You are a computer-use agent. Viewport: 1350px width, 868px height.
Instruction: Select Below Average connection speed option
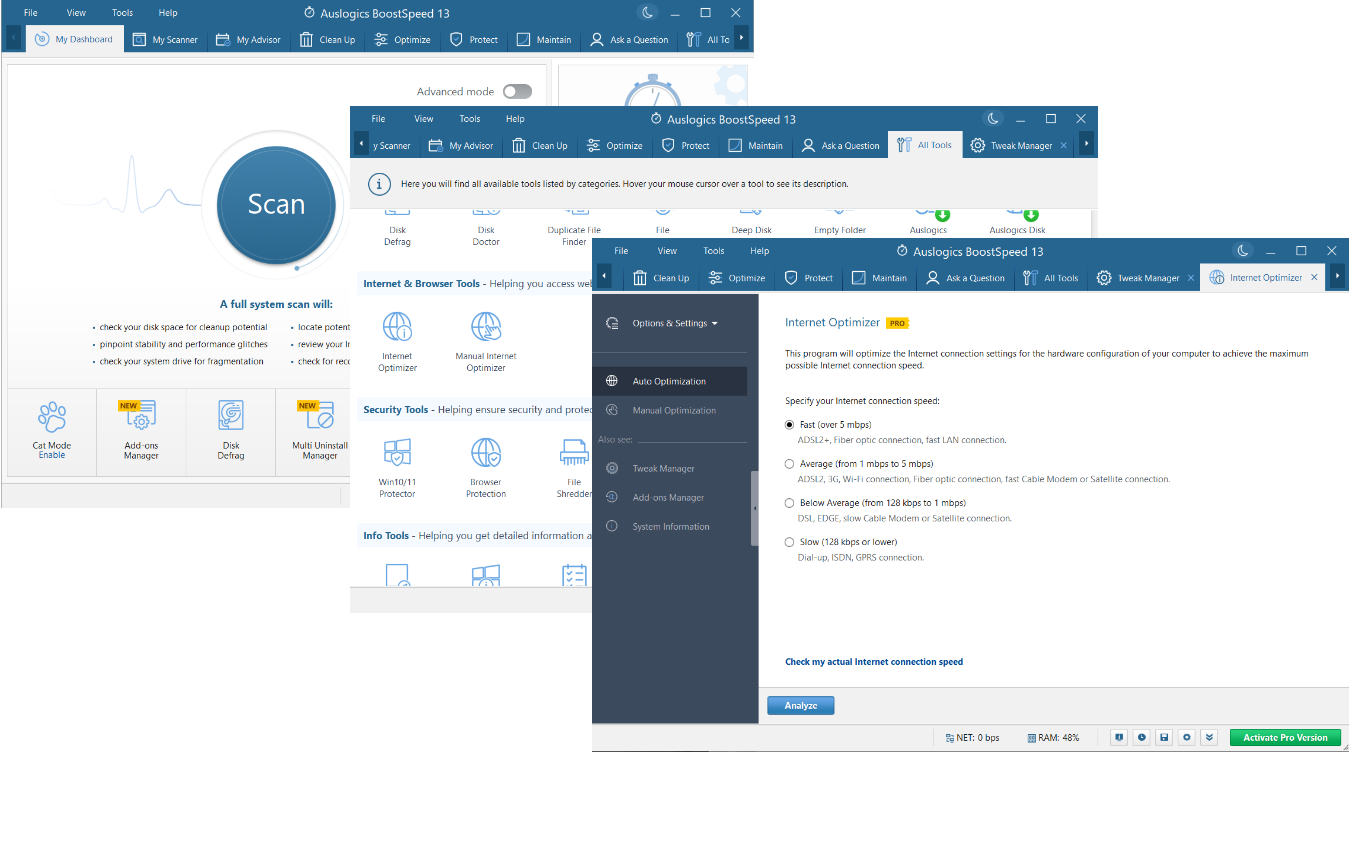click(790, 503)
